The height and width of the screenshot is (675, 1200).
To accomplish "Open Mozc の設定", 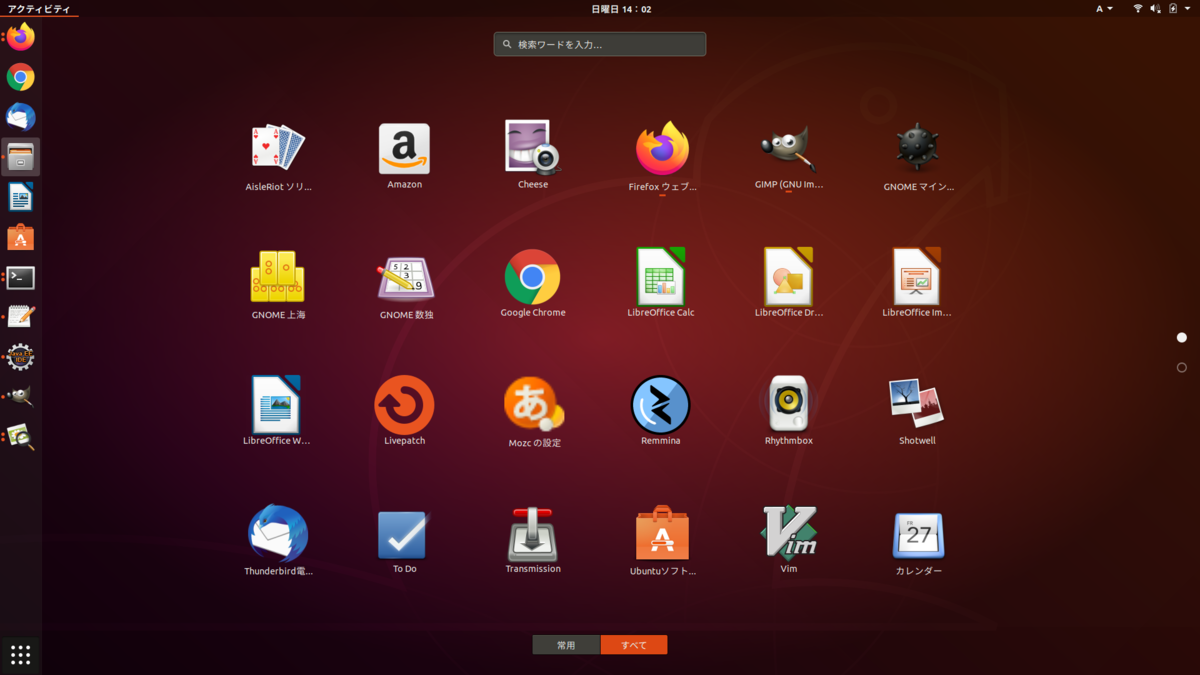I will point(533,405).
